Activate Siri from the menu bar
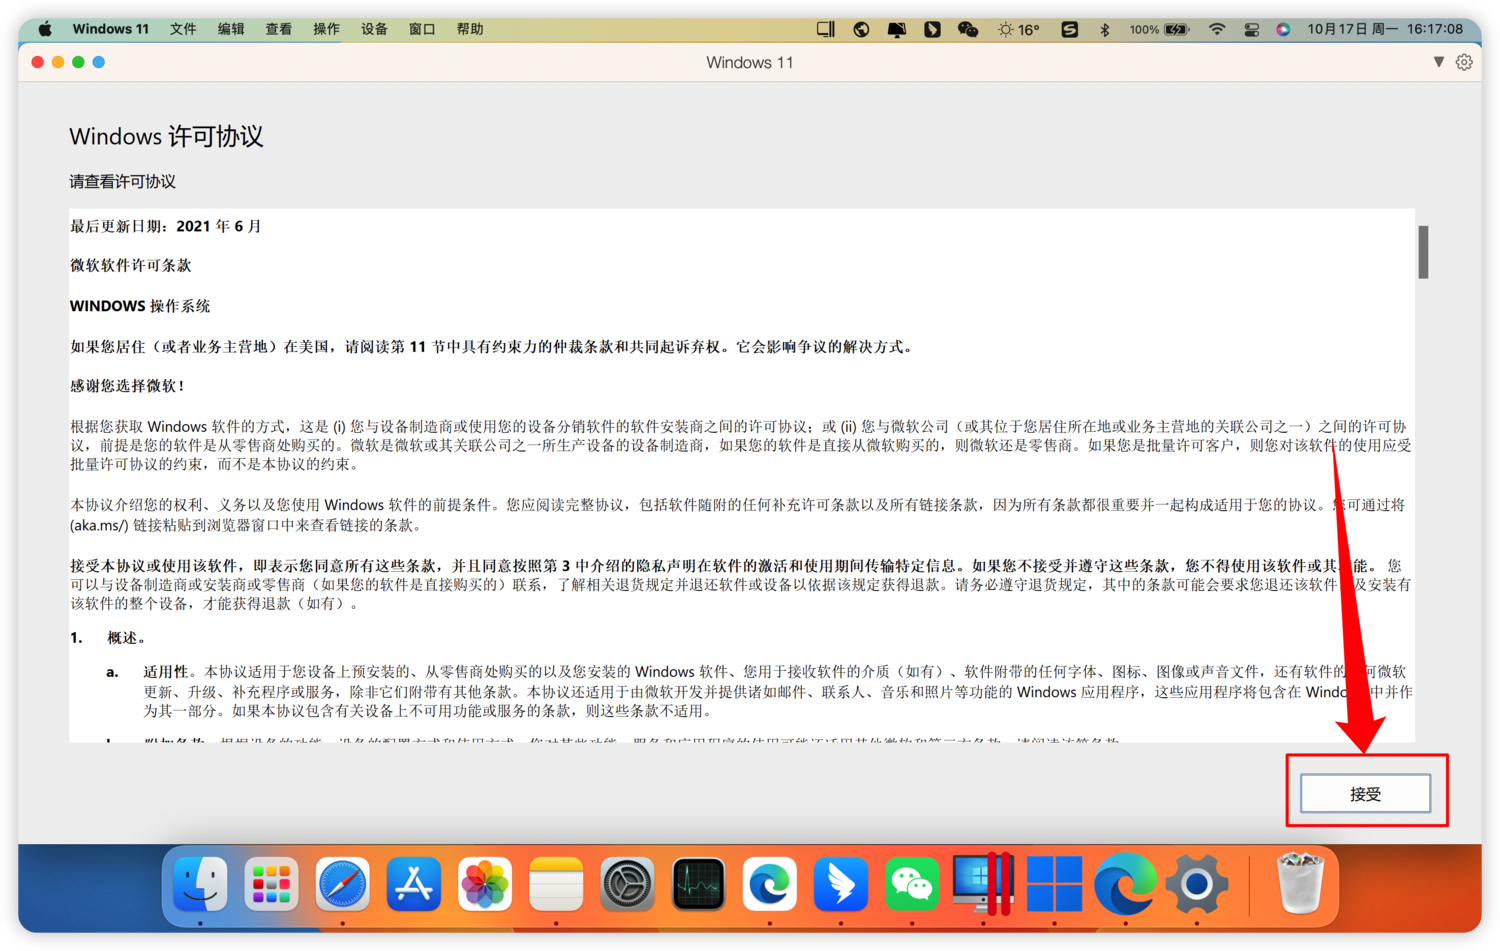Viewport: 1500px width, 951px height. point(1283,29)
